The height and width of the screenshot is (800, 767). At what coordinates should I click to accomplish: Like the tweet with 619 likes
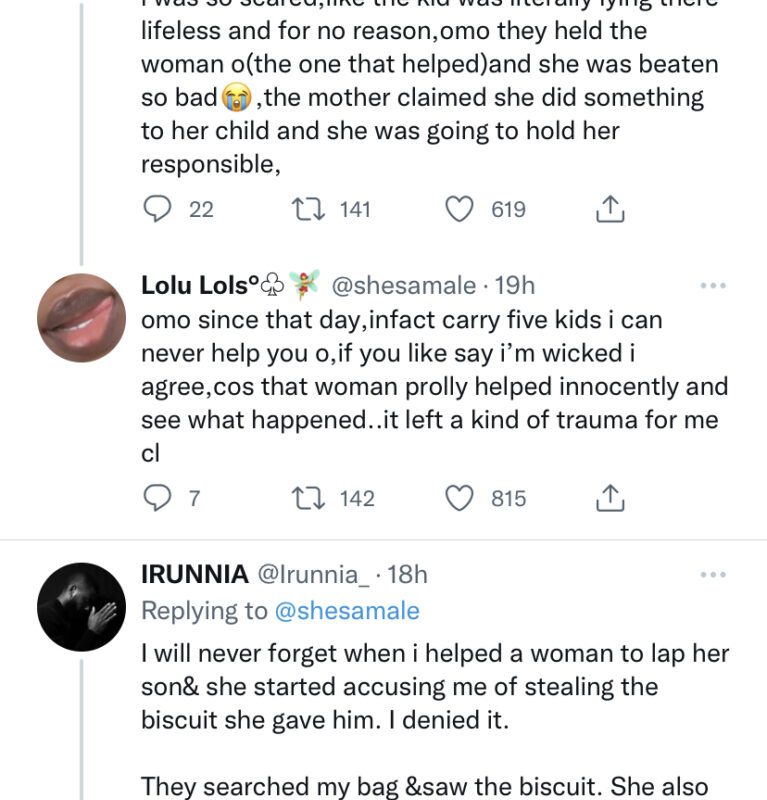pos(459,209)
